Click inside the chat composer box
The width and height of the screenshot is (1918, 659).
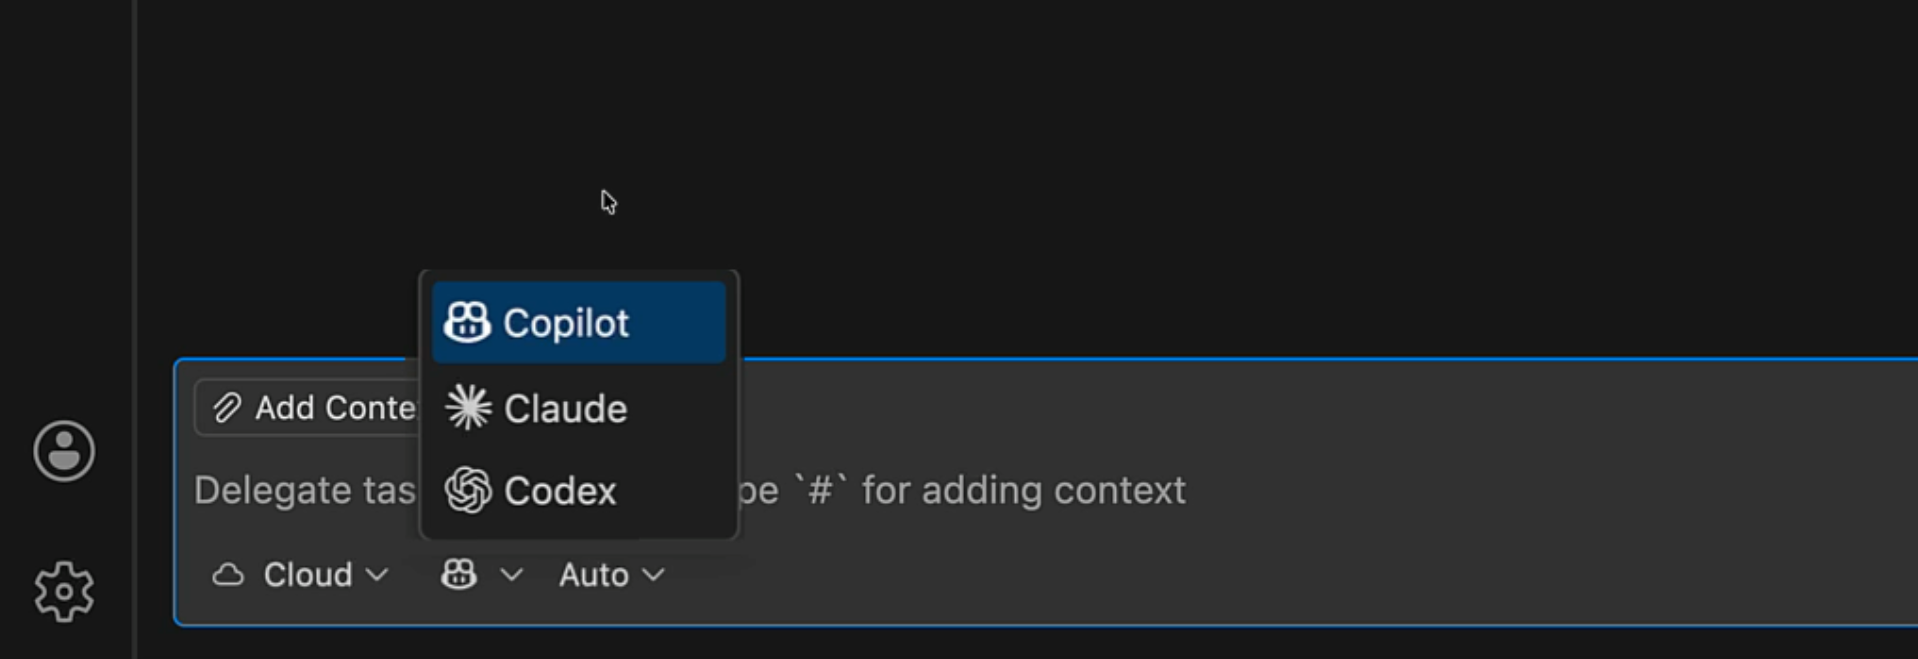click(1100, 490)
